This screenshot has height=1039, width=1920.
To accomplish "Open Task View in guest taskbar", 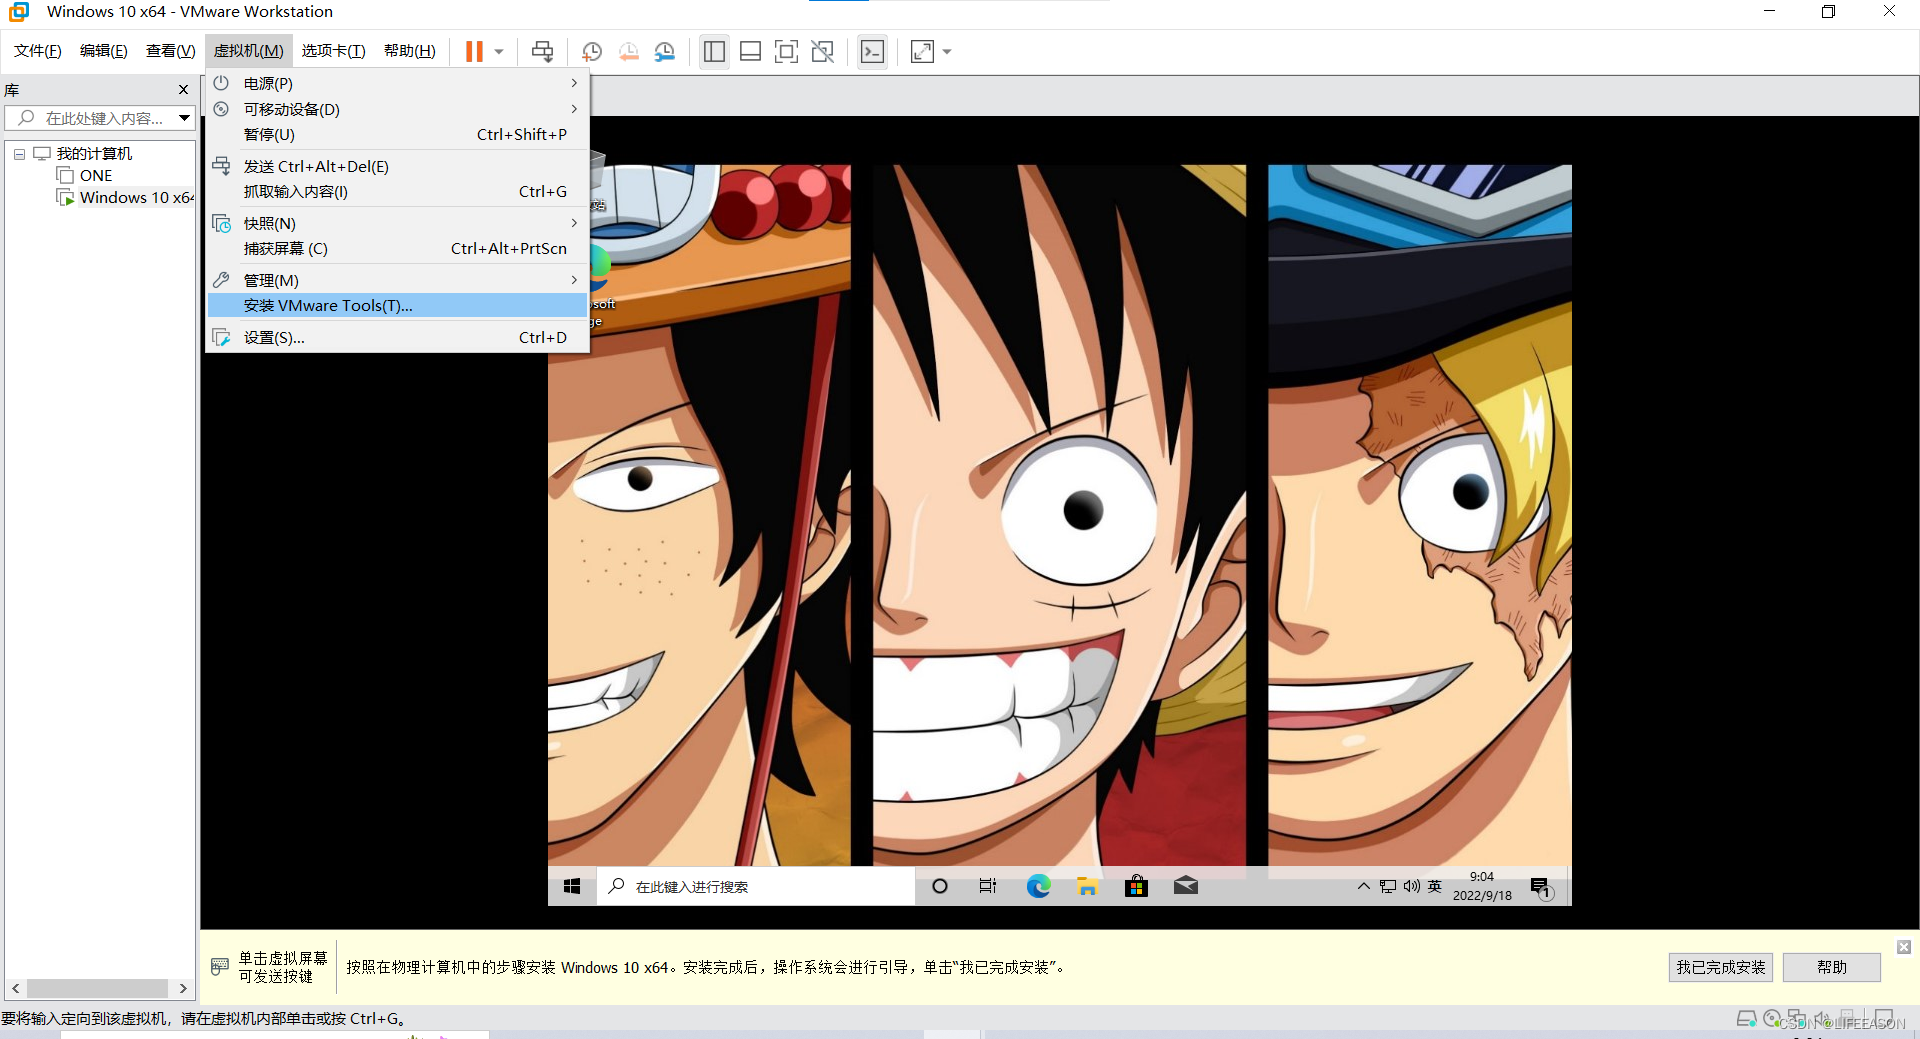I will point(988,886).
